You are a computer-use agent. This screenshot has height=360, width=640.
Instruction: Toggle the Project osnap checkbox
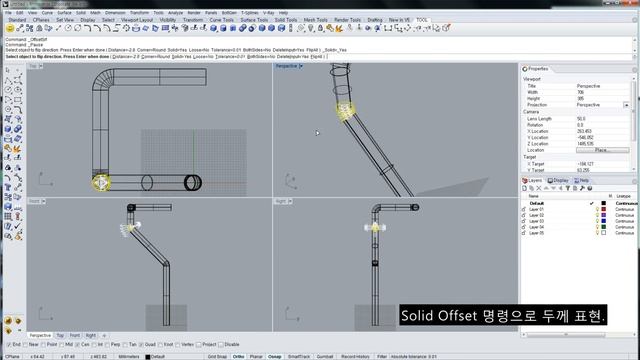[x=198, y=345]
